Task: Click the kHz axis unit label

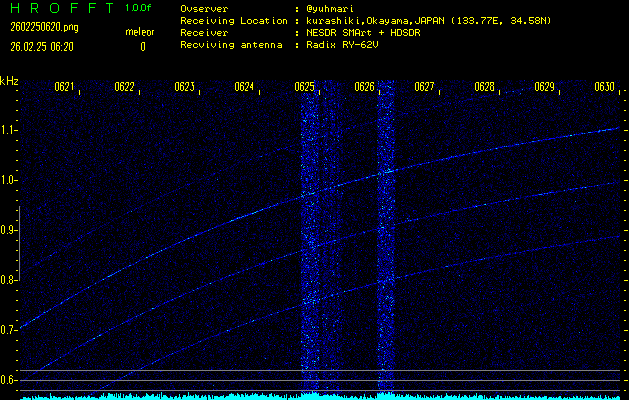Action: (9, 81)
